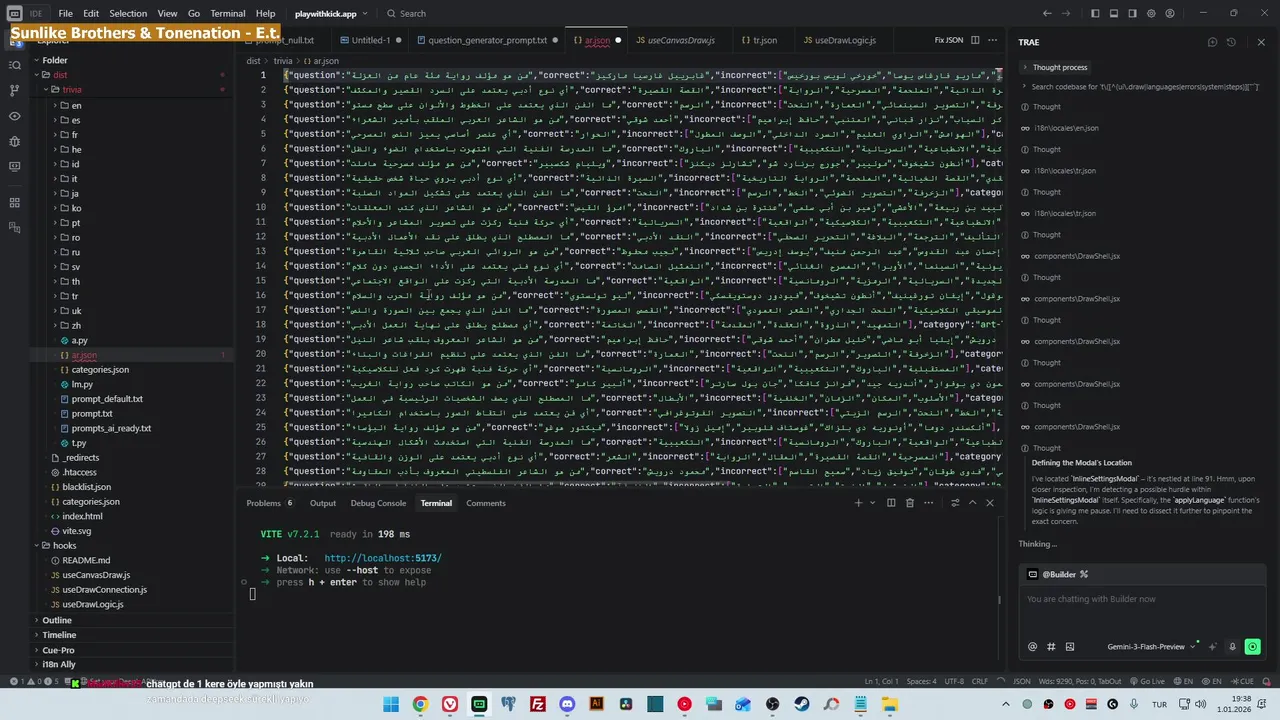Split the terminal pane
Viewport: 1280px width, 720px height.
coord(891,503)
